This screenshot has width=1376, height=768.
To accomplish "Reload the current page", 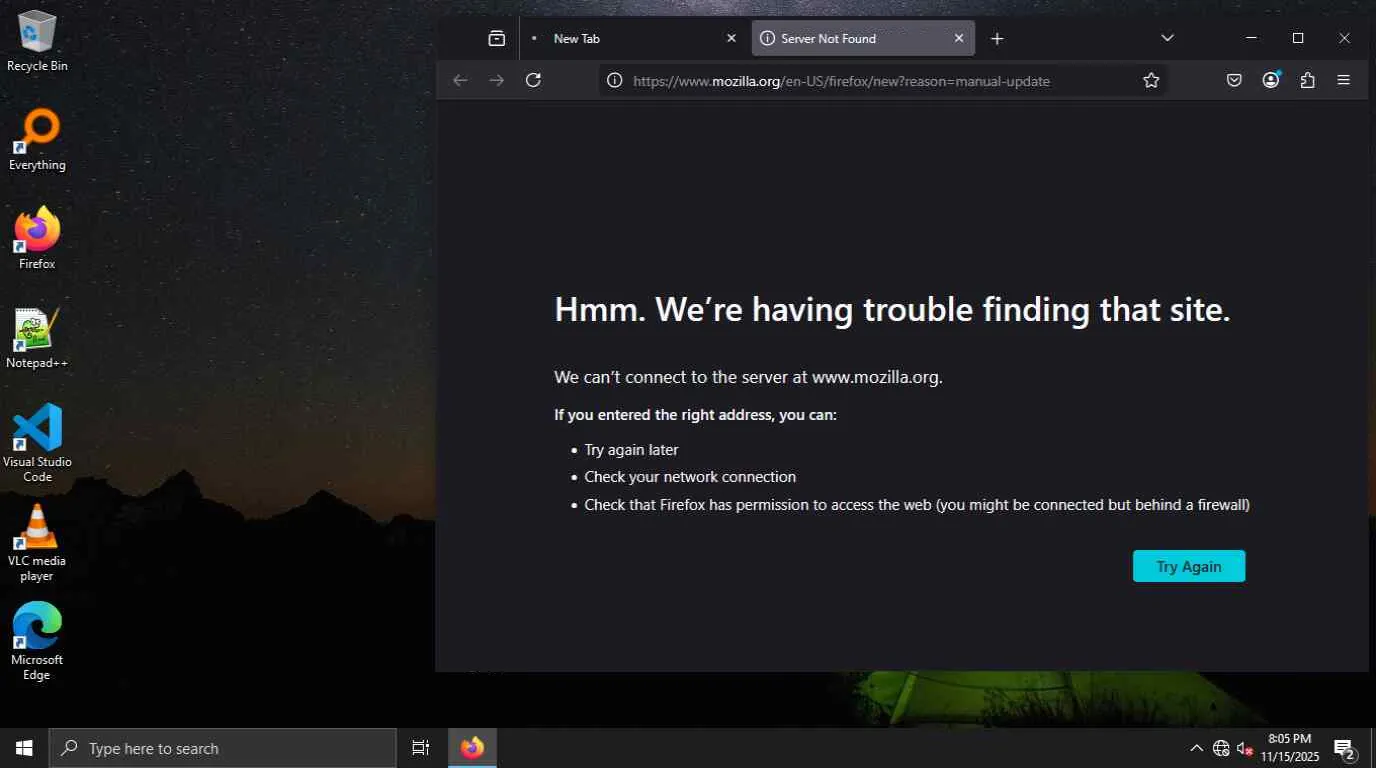I will coord(533,80).
